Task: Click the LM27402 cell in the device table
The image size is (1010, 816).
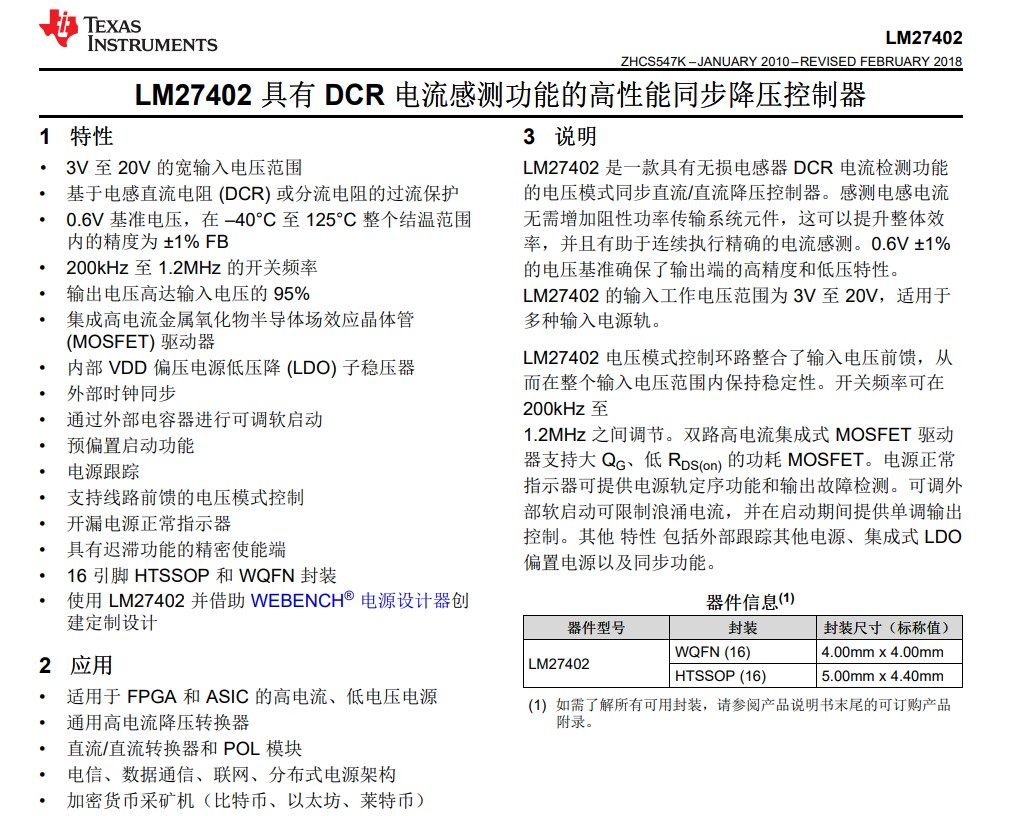Action: click(x=596, y=663)
